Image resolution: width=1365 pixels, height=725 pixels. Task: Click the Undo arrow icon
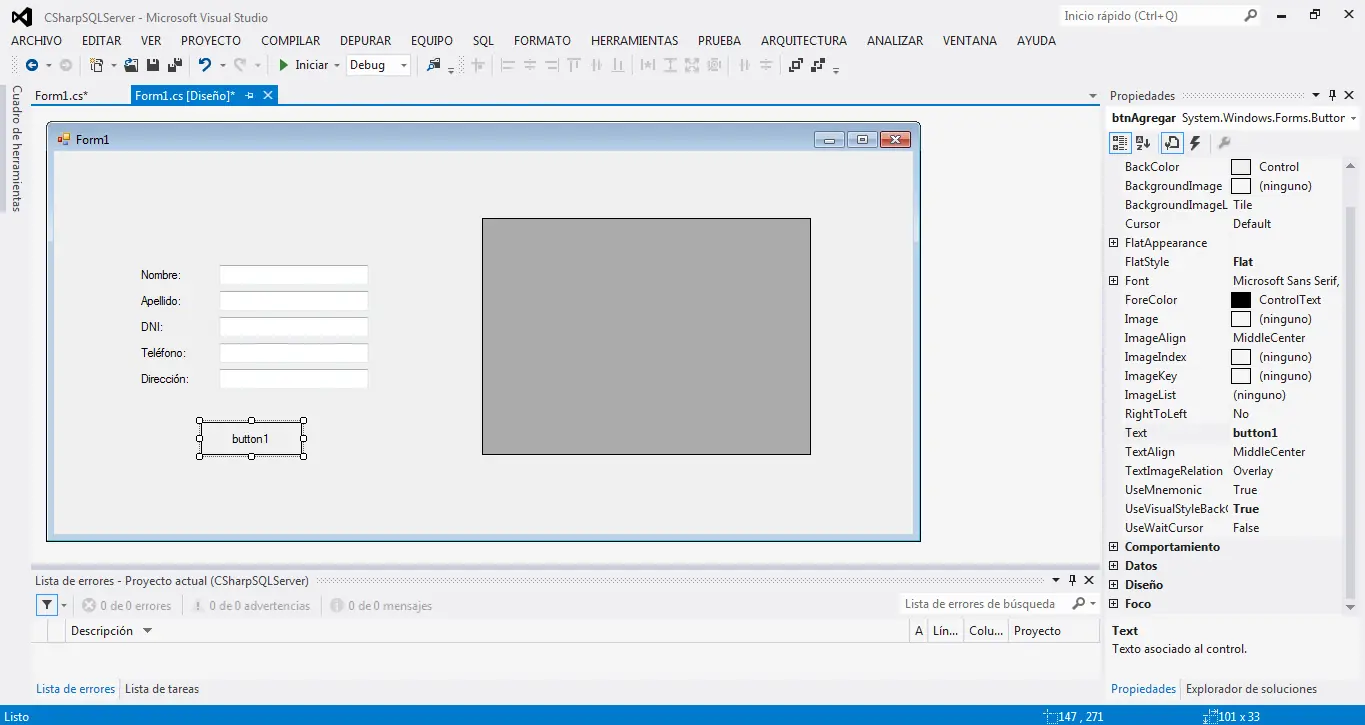205,65
